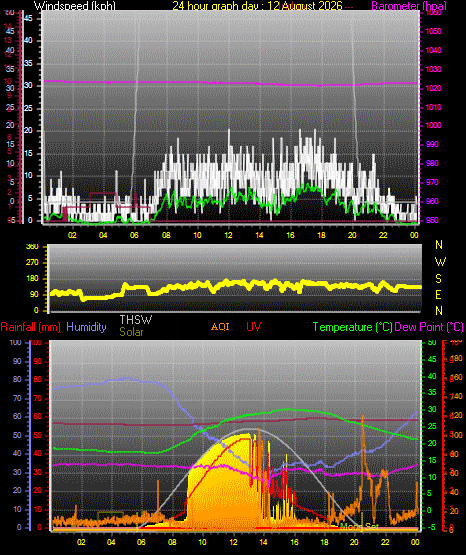Screen dimensions: 466x555
Task: Click the 'Windspeed (kph)' axis title
Action: coord(75,6)
